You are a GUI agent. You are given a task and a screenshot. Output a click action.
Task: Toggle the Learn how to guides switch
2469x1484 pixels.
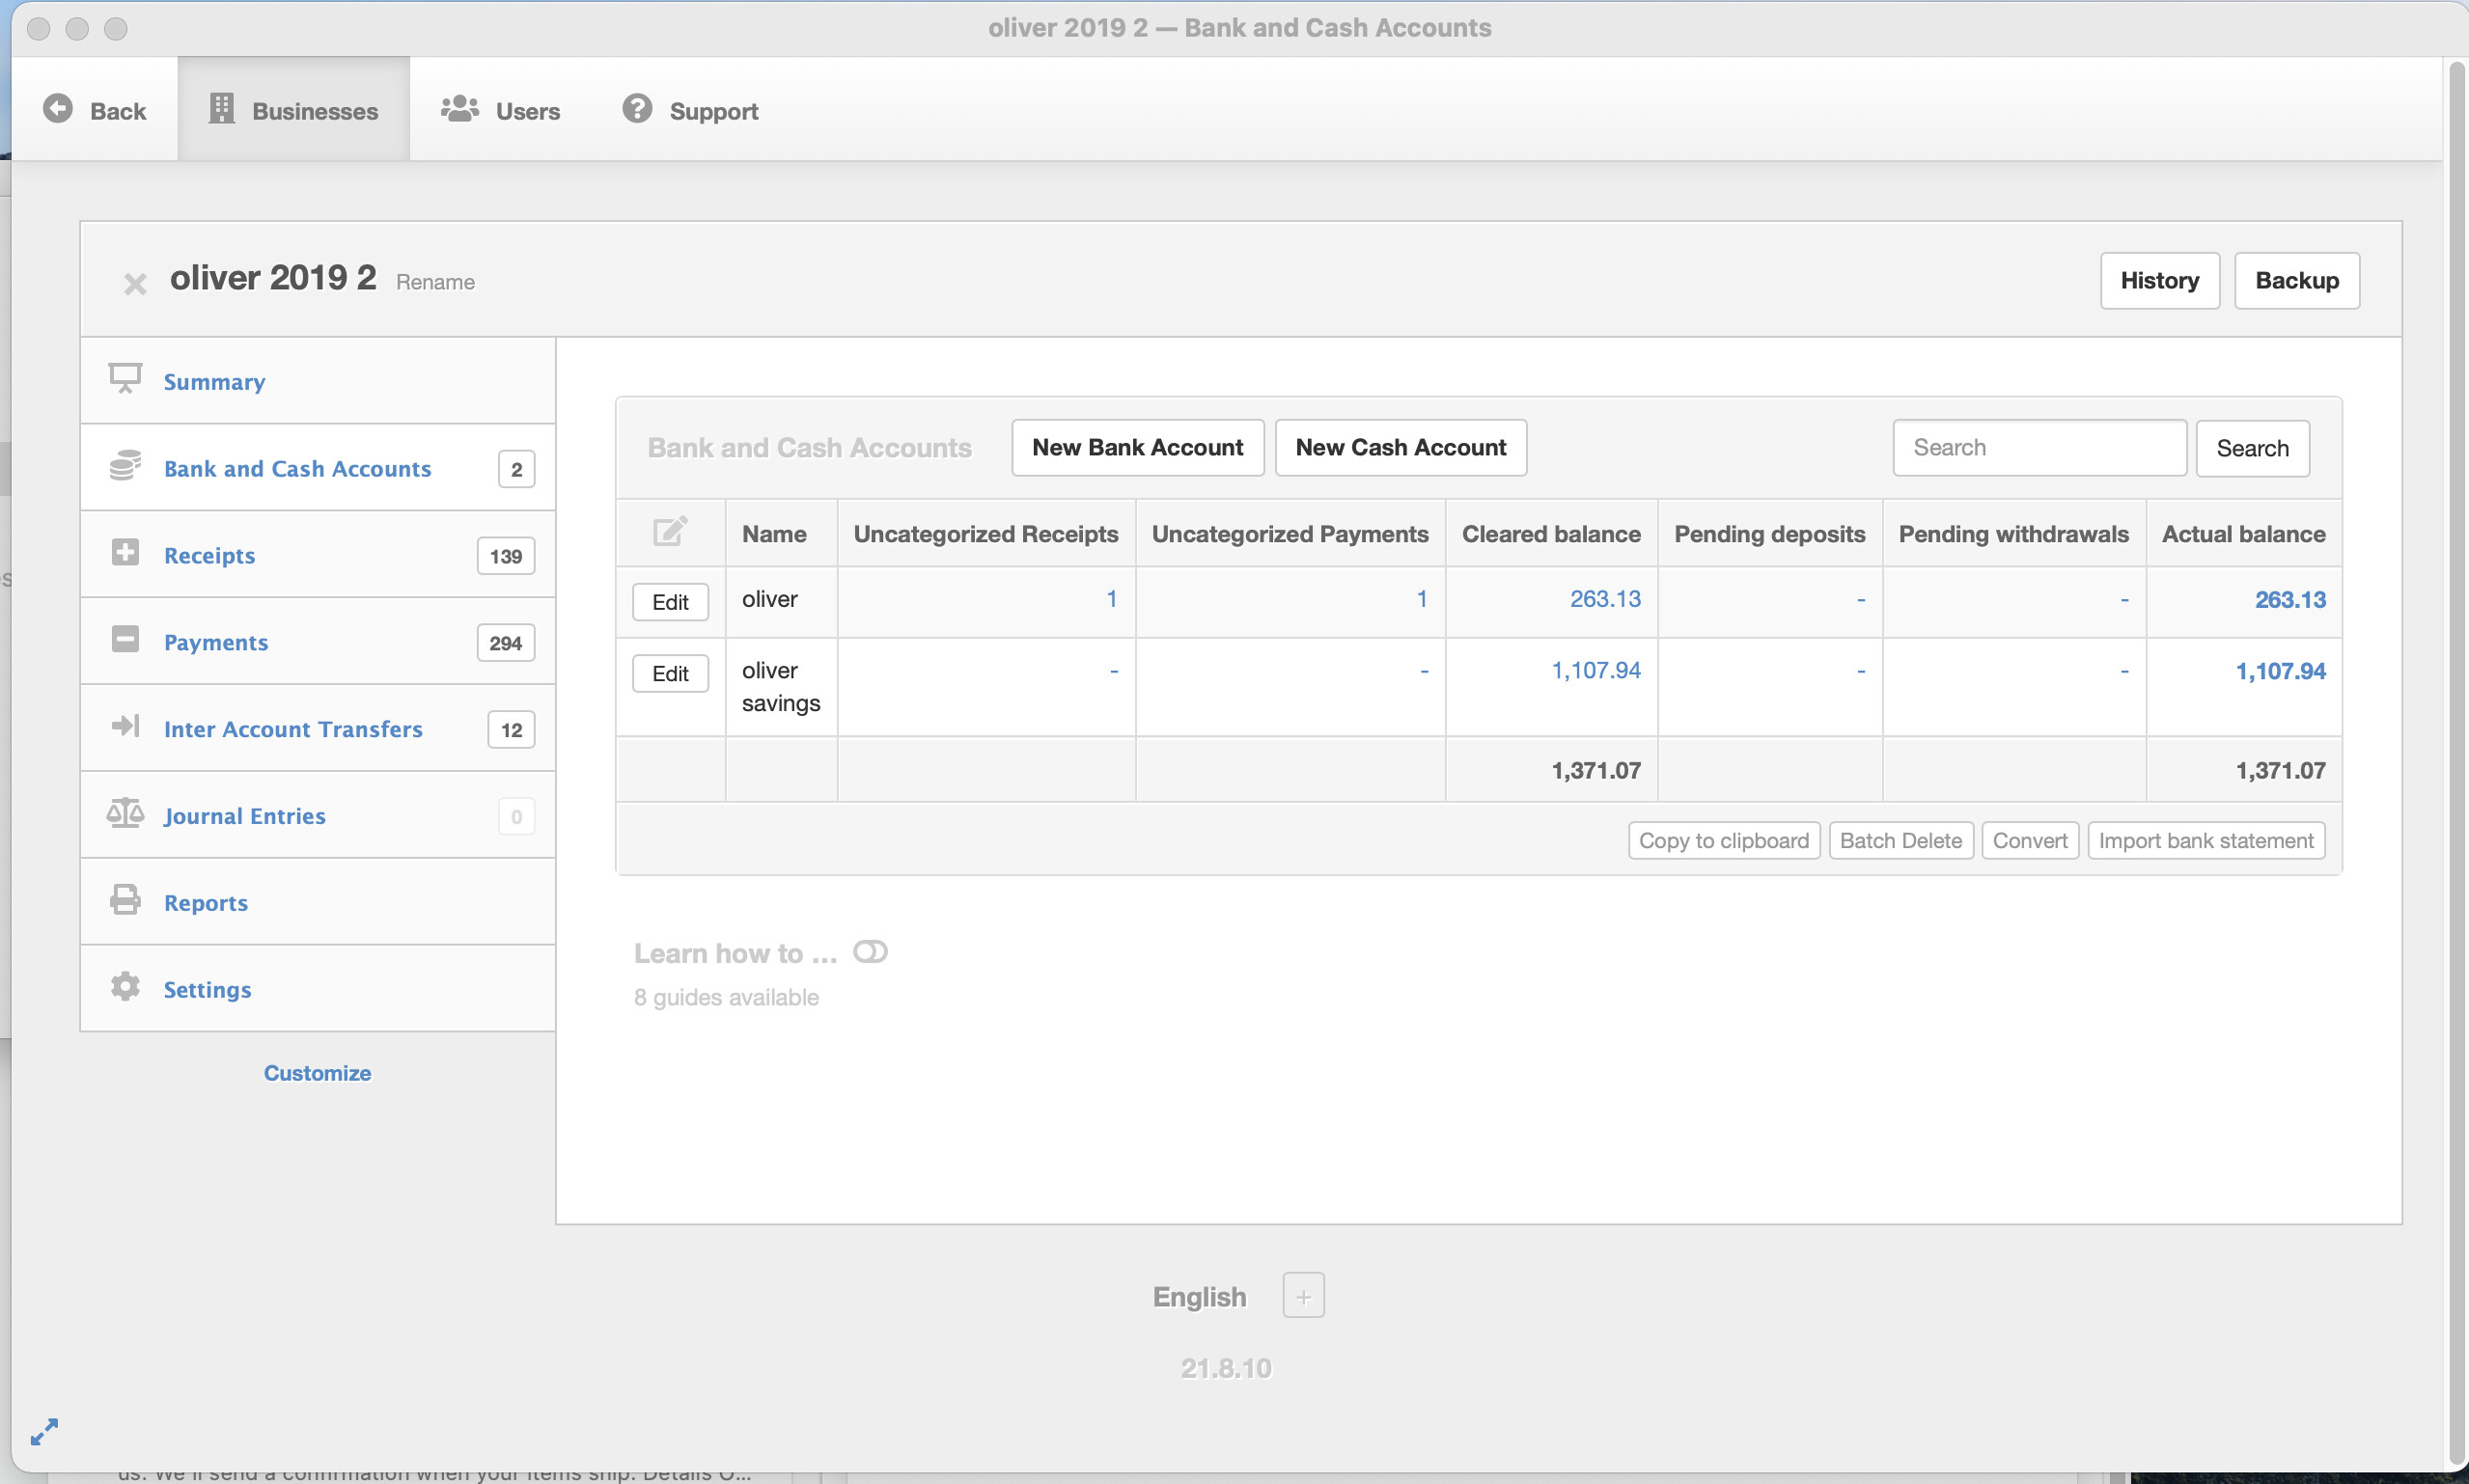(870, 952)
